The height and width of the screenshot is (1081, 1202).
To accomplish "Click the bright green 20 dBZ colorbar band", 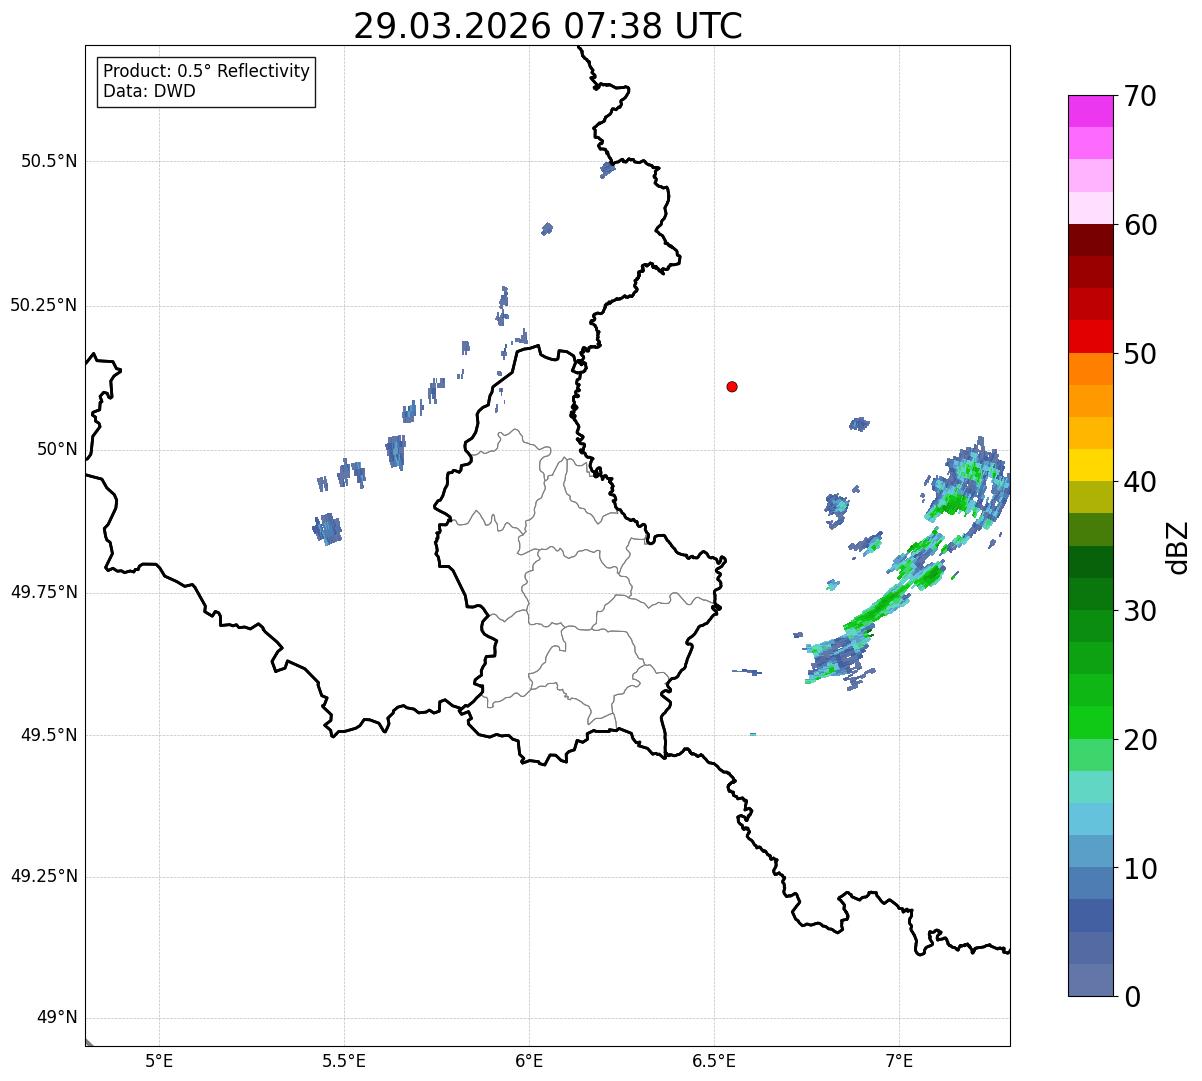I will (1090, 722).
